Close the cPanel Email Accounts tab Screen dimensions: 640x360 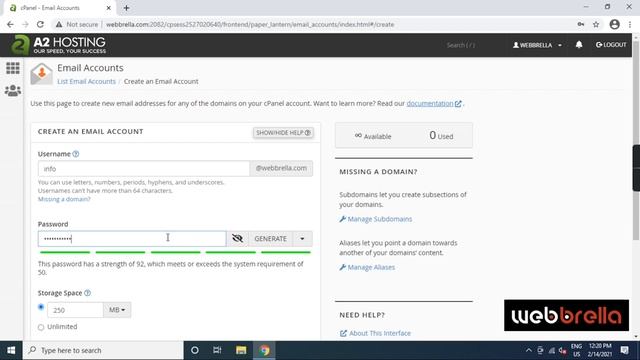[x=109, y=8]
